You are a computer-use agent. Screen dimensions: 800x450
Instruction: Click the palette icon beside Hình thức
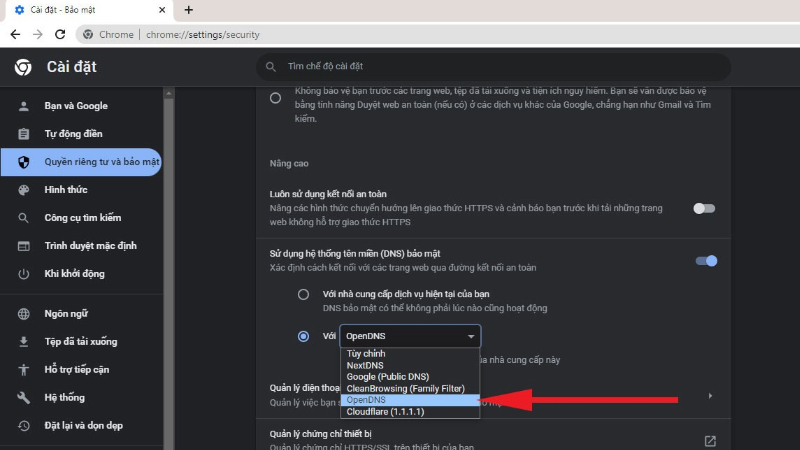click(23, 190)
